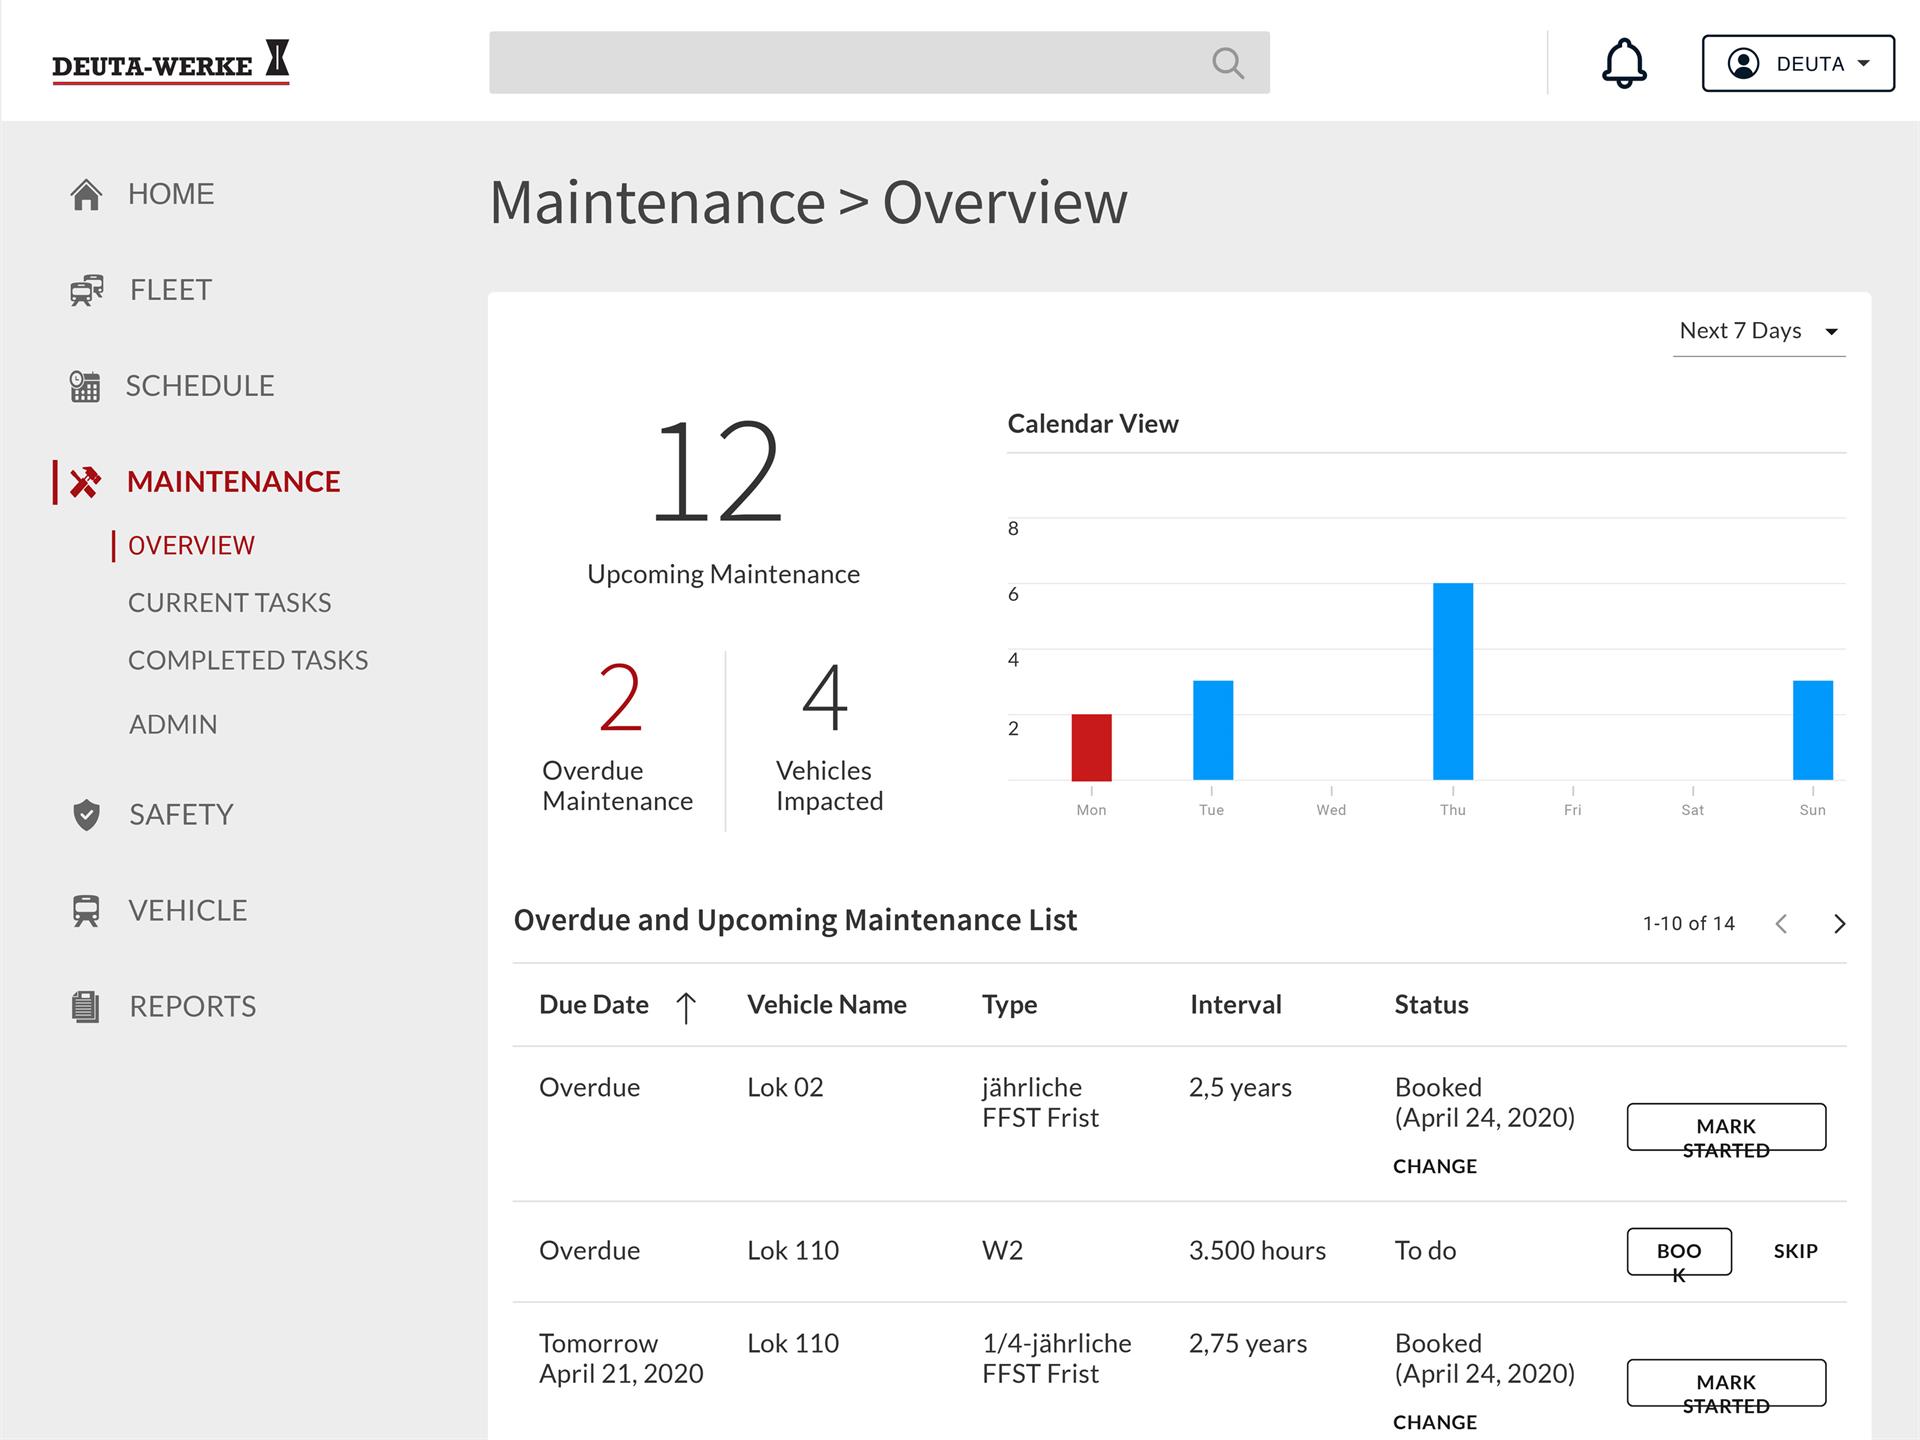Viewport: 1920px width, 1440px height.
Task: Click the Maintenance tools icon
Action: tap(85, 482)
